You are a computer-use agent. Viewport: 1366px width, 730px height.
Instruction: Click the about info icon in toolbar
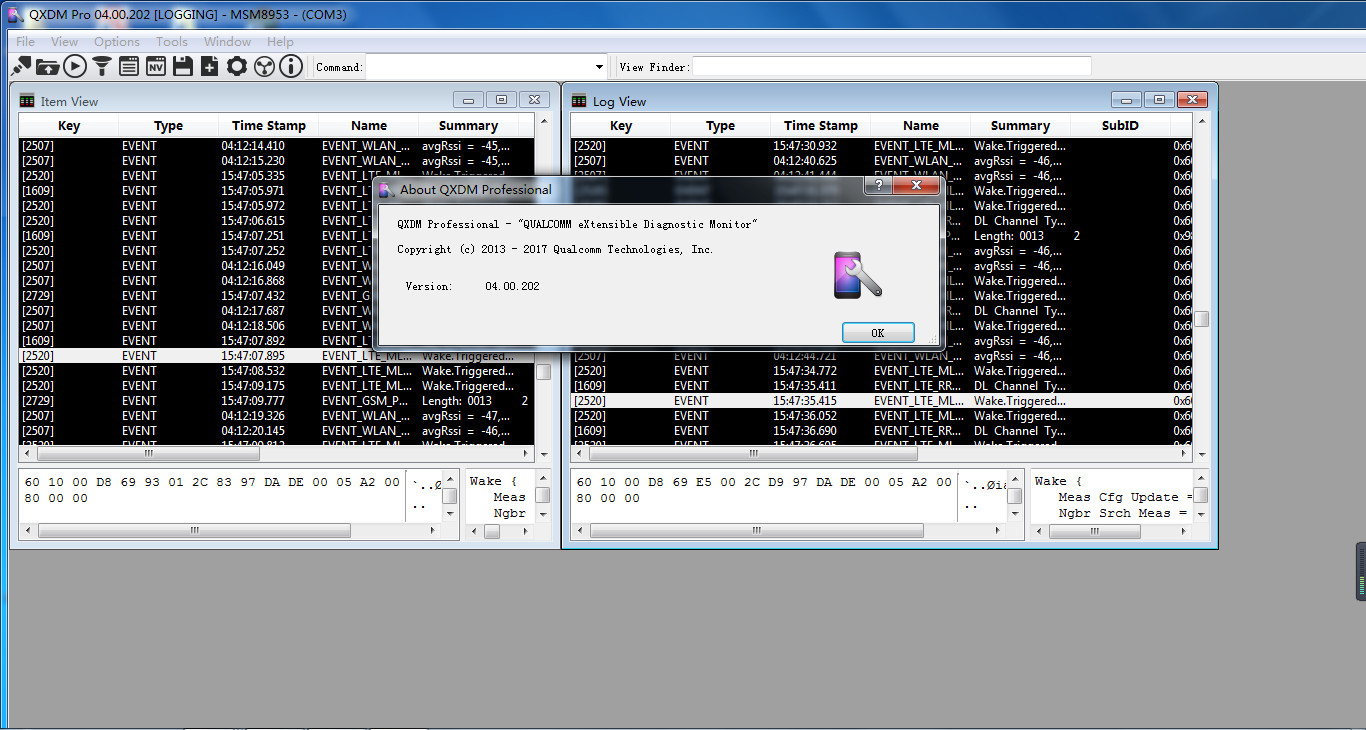[x=290, y=66]
